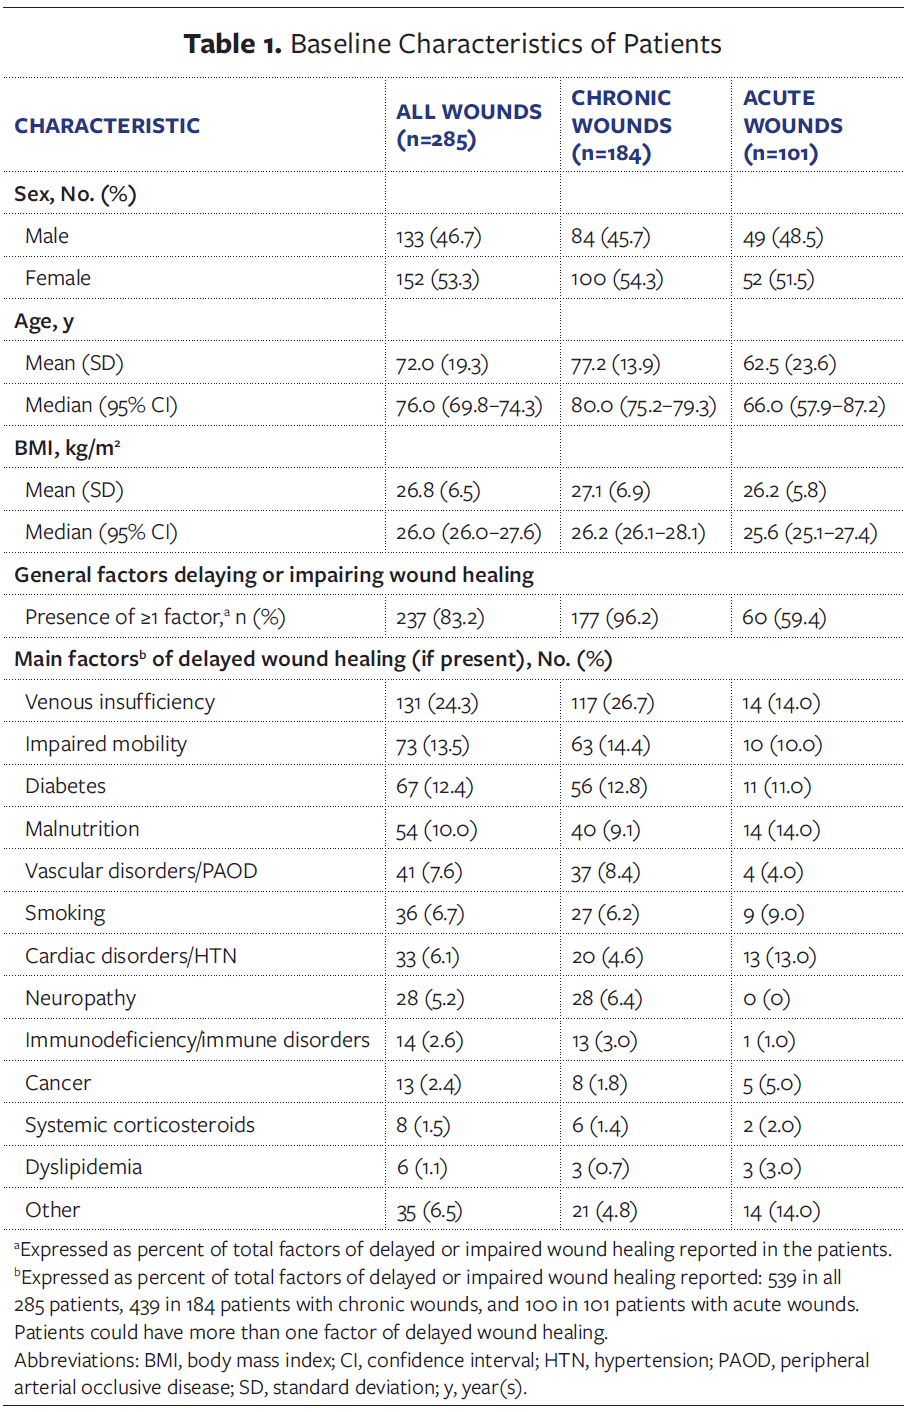Image resolution: width=912 pixels, height=1412 pixels.
Task: Click the Table 1 title heading
Action: (452, 44)
